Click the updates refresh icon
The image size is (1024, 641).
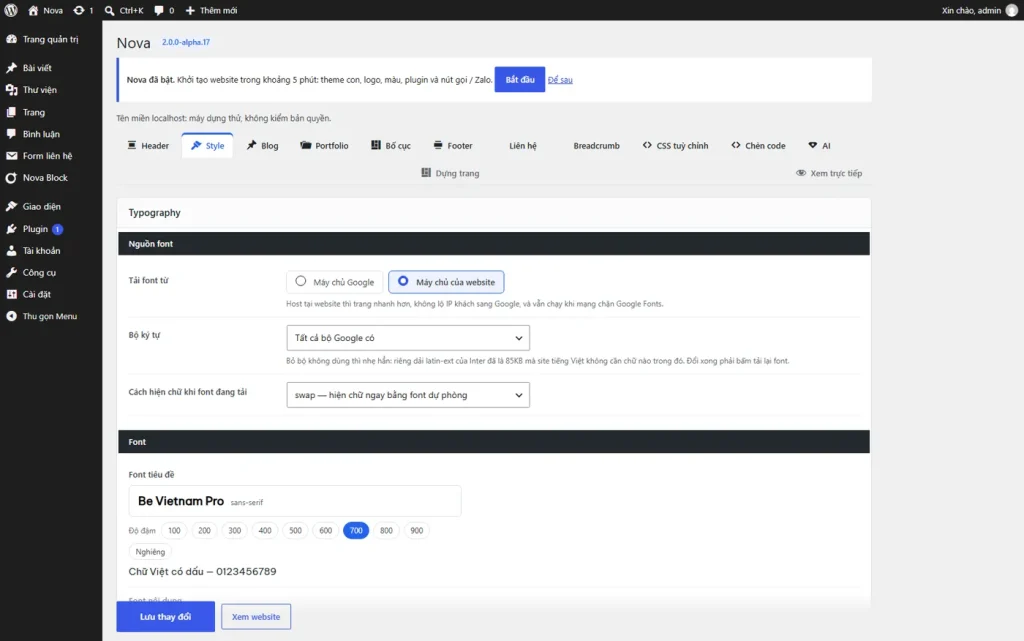point(79,10)
